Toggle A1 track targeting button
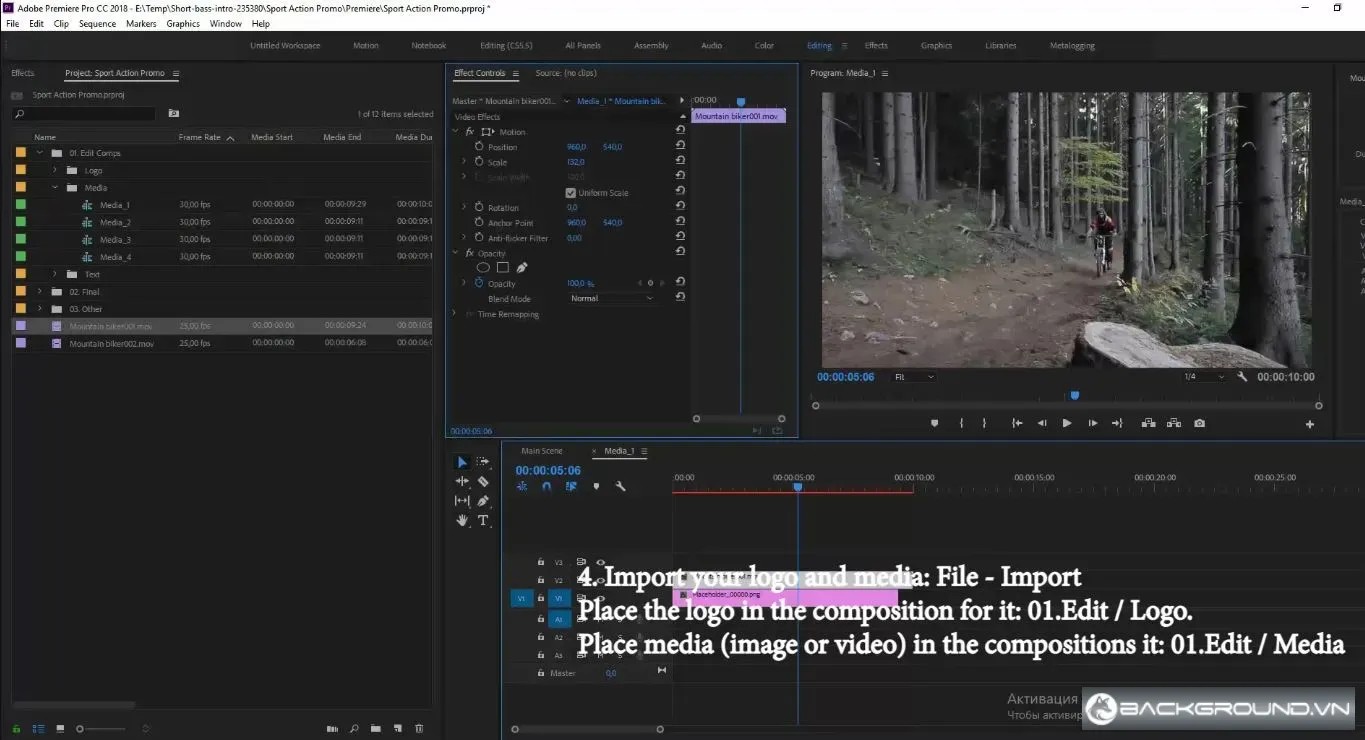The image size is (1365, 740). 559,619
